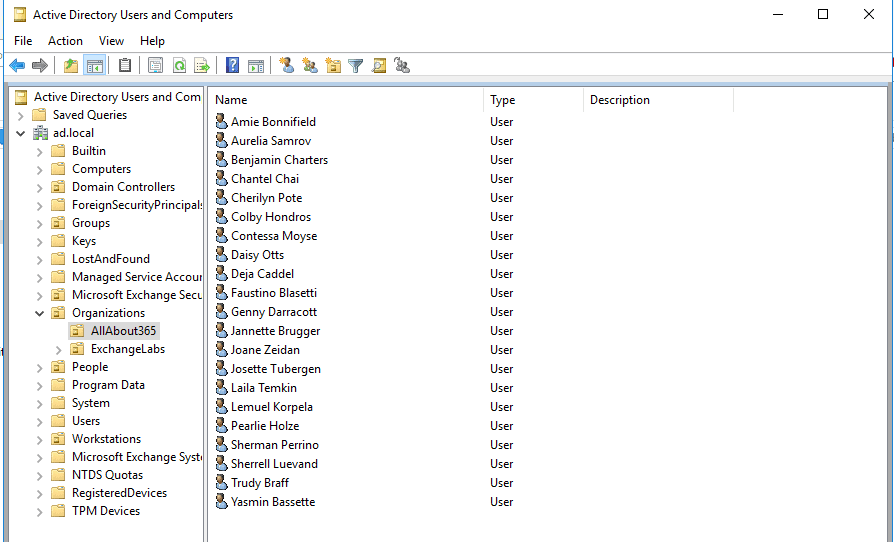Select user Sherman Perrino
894x542 pixels.
pos(275,445)
